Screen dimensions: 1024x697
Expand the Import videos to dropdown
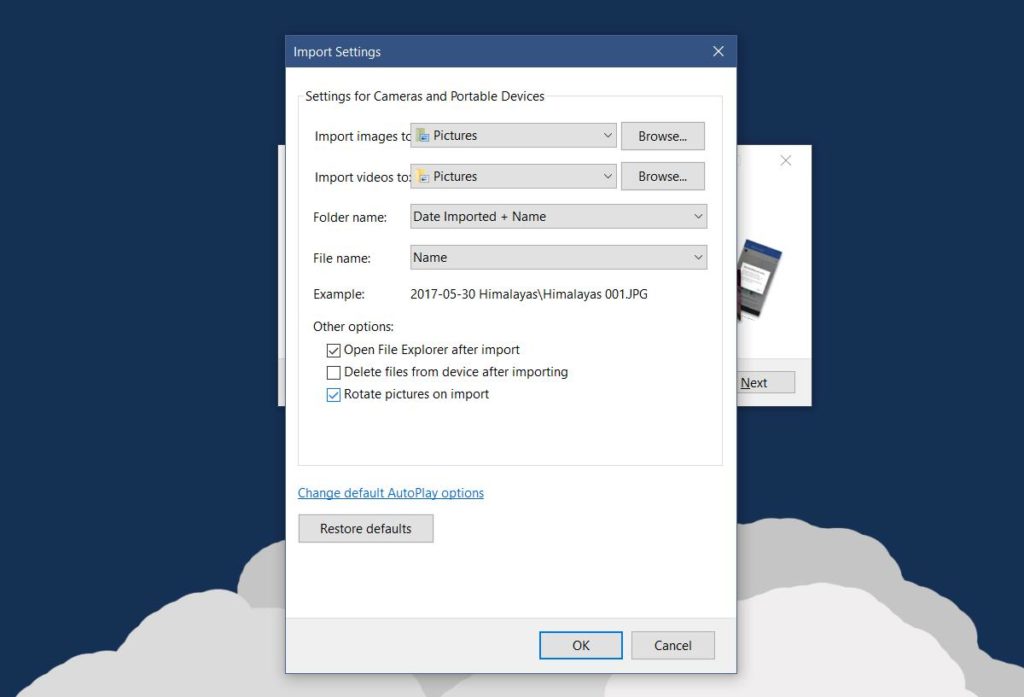tap(608, 176)
